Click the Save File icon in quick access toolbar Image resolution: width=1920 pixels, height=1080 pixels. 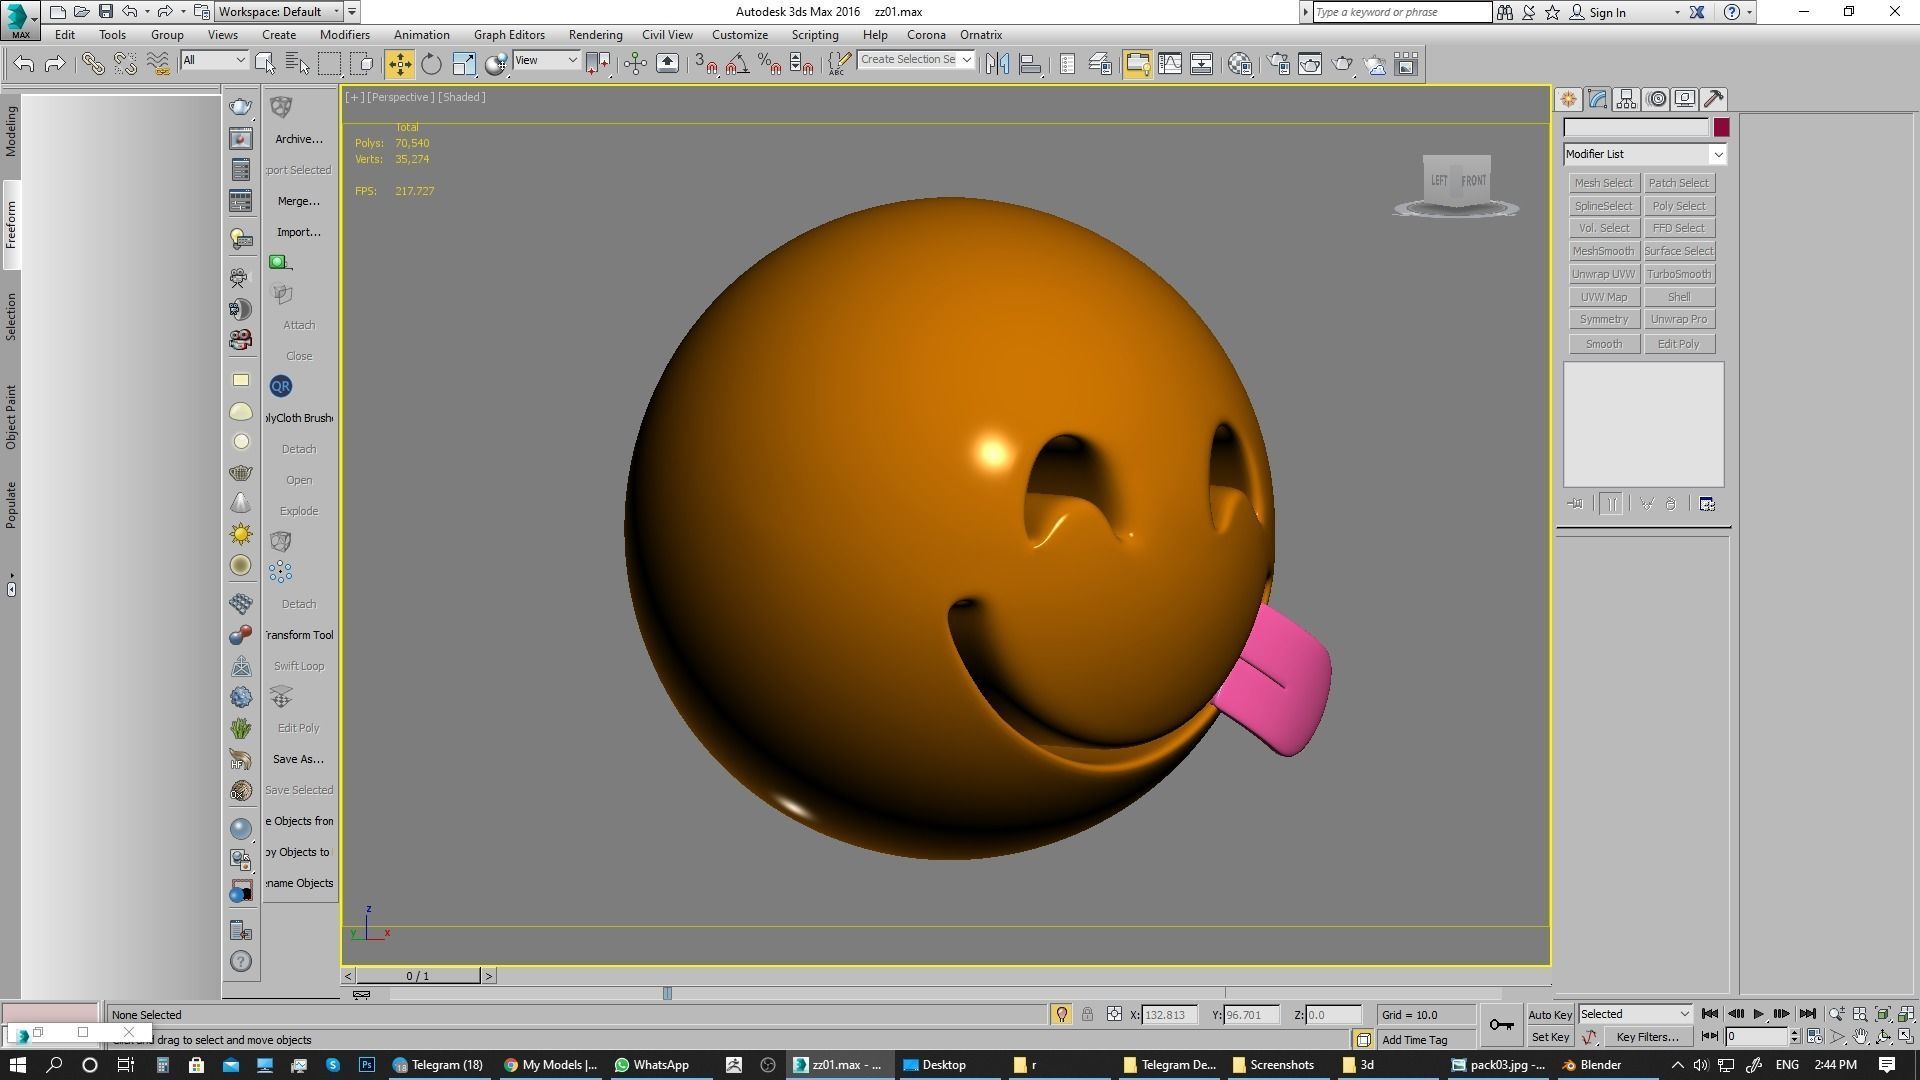pyautogui.click(x=106, y=12)
